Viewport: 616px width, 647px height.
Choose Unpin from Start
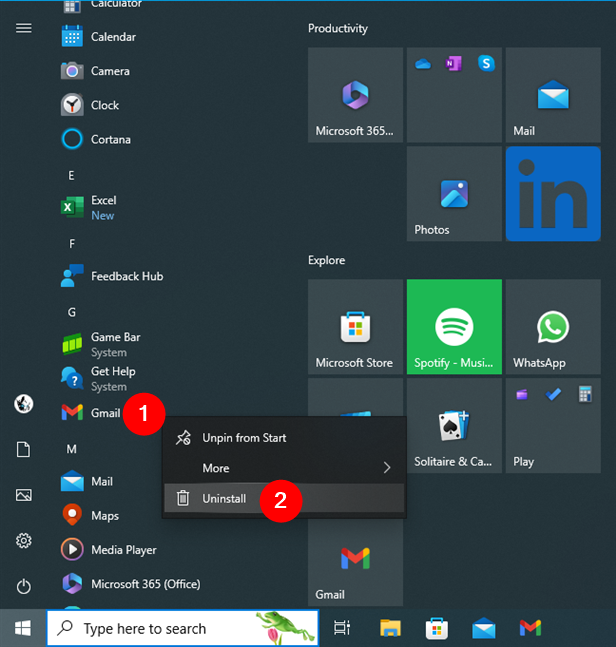click(x=284, y=438)
